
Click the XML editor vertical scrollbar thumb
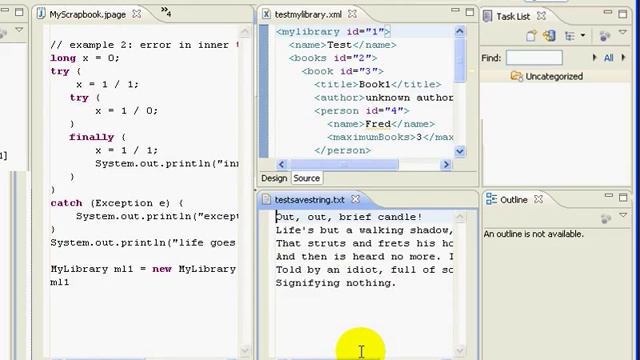tap(460, 61)
